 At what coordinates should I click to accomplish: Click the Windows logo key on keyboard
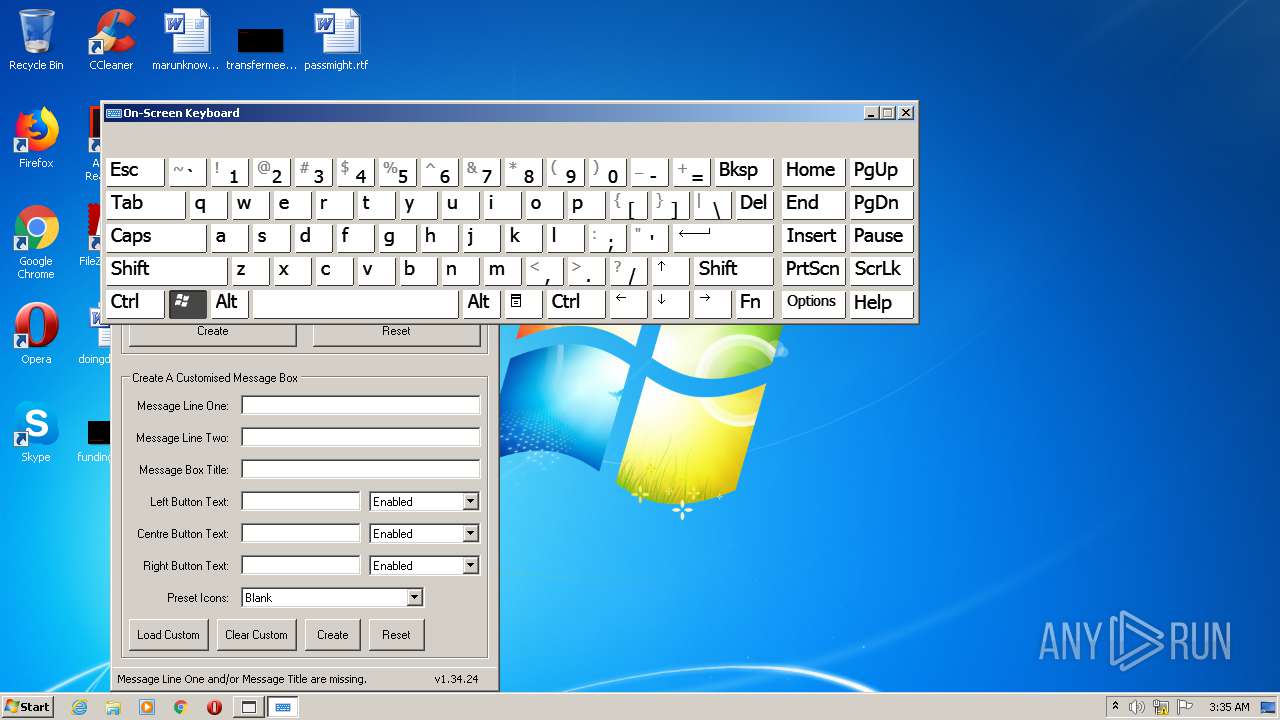187,303
